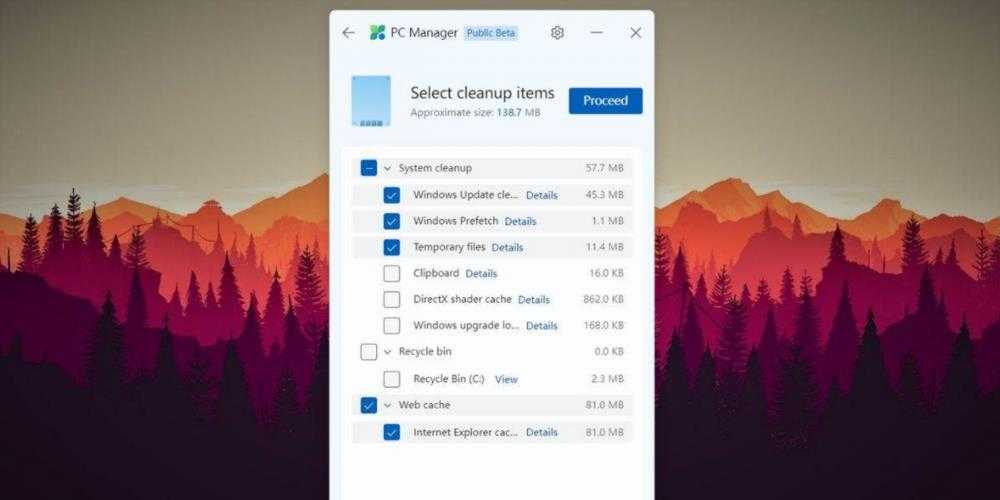The height and width of the screenshot is (500, 1000).
Task: Click the Web cache label
Action: (x=424, y=405)
